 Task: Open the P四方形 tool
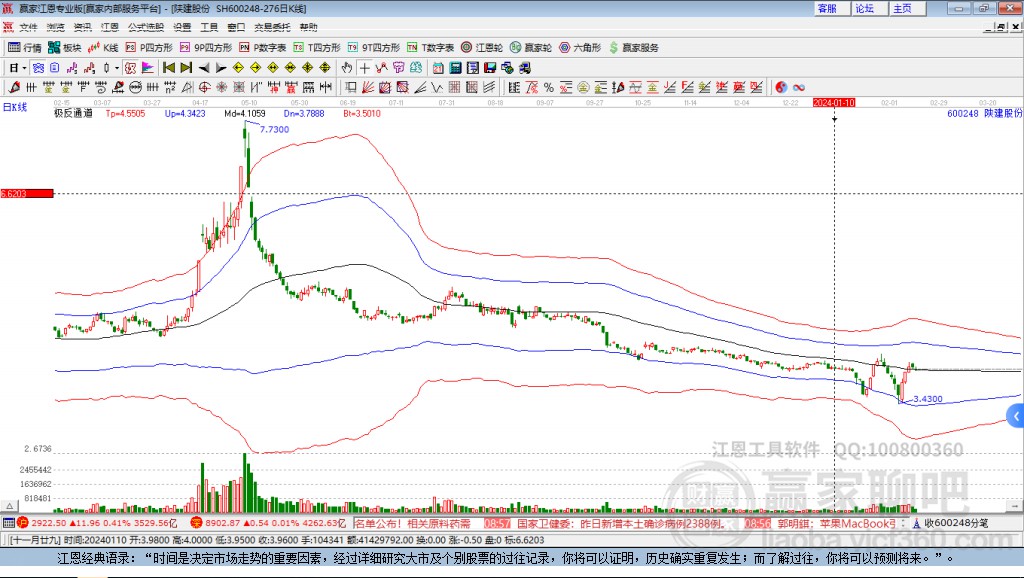click(x=149, y=48)
